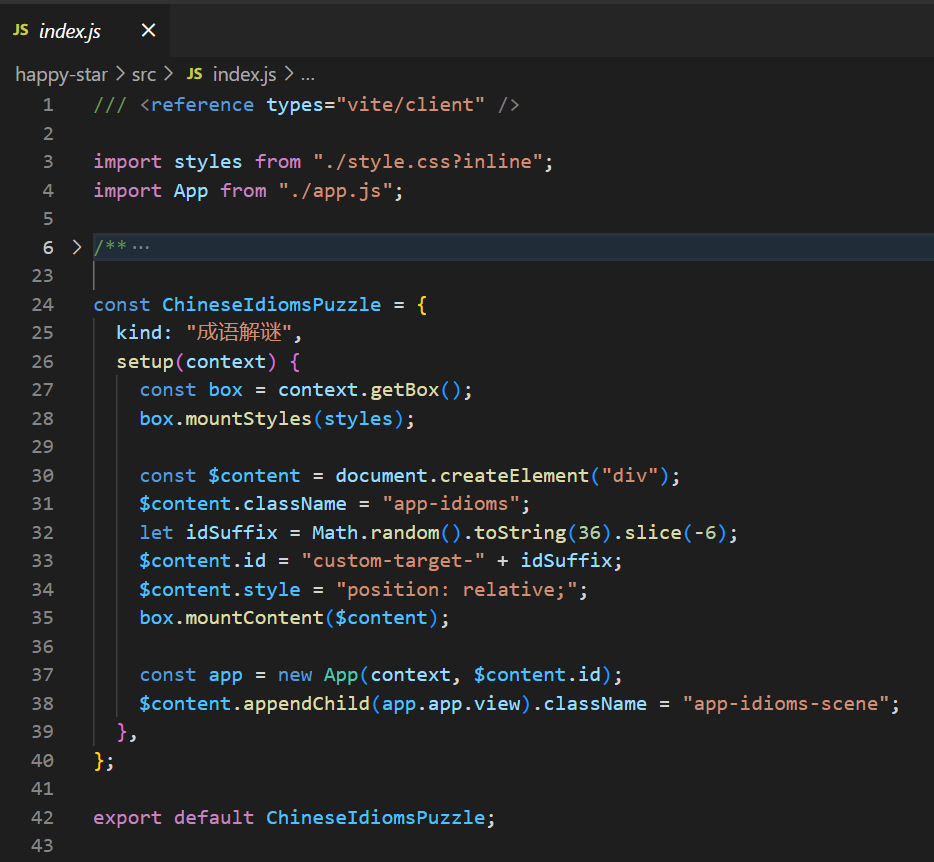
Task: Click mountStyles on line 28
Action: [x=248, y=418]
